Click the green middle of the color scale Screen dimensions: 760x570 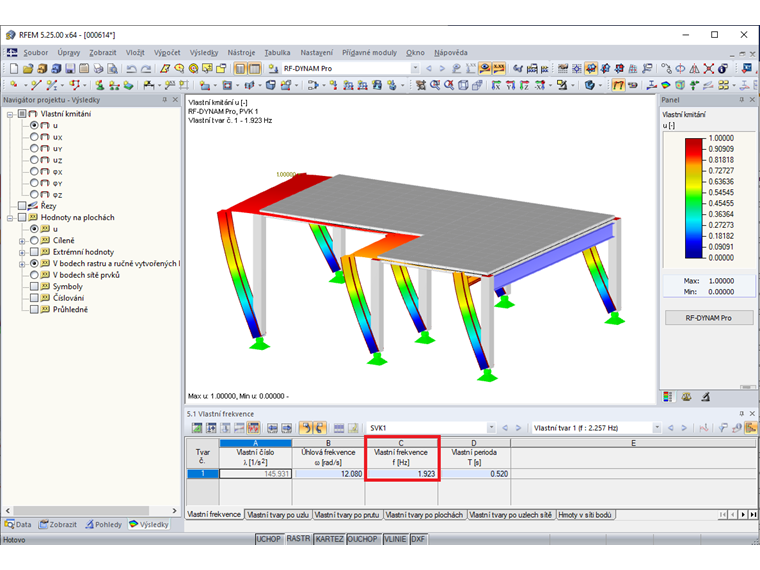pyautogui.click(x=694, y=198)
